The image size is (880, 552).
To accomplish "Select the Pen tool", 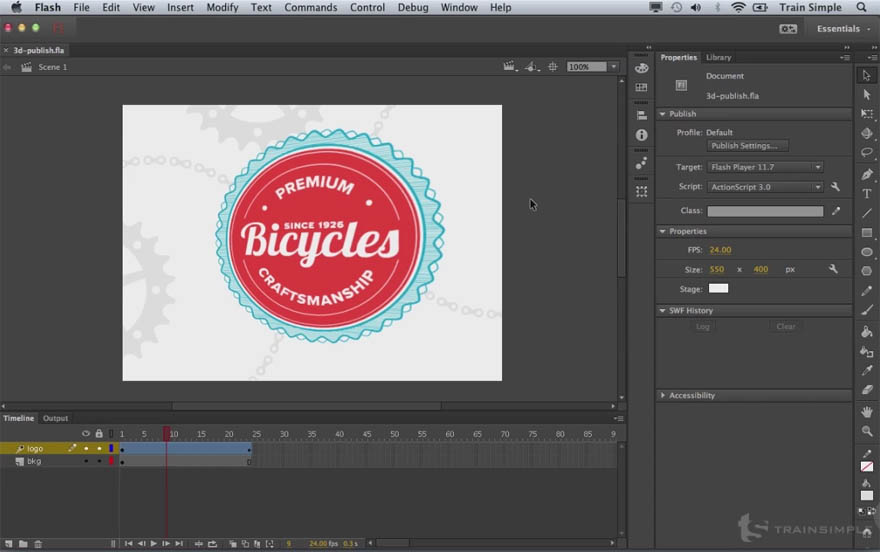I will tap(867, 174).
